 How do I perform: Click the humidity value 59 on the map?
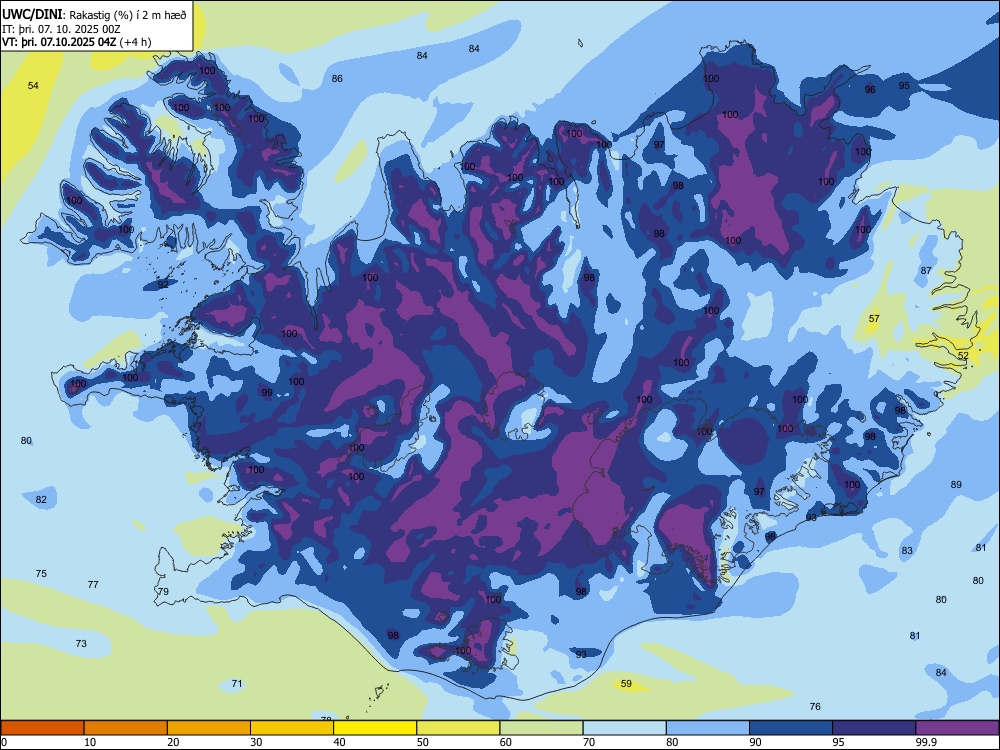[626, 684]
